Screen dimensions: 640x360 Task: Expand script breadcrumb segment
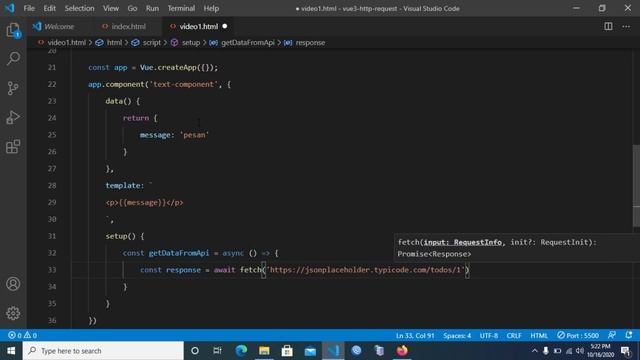[x=152, y=42]
